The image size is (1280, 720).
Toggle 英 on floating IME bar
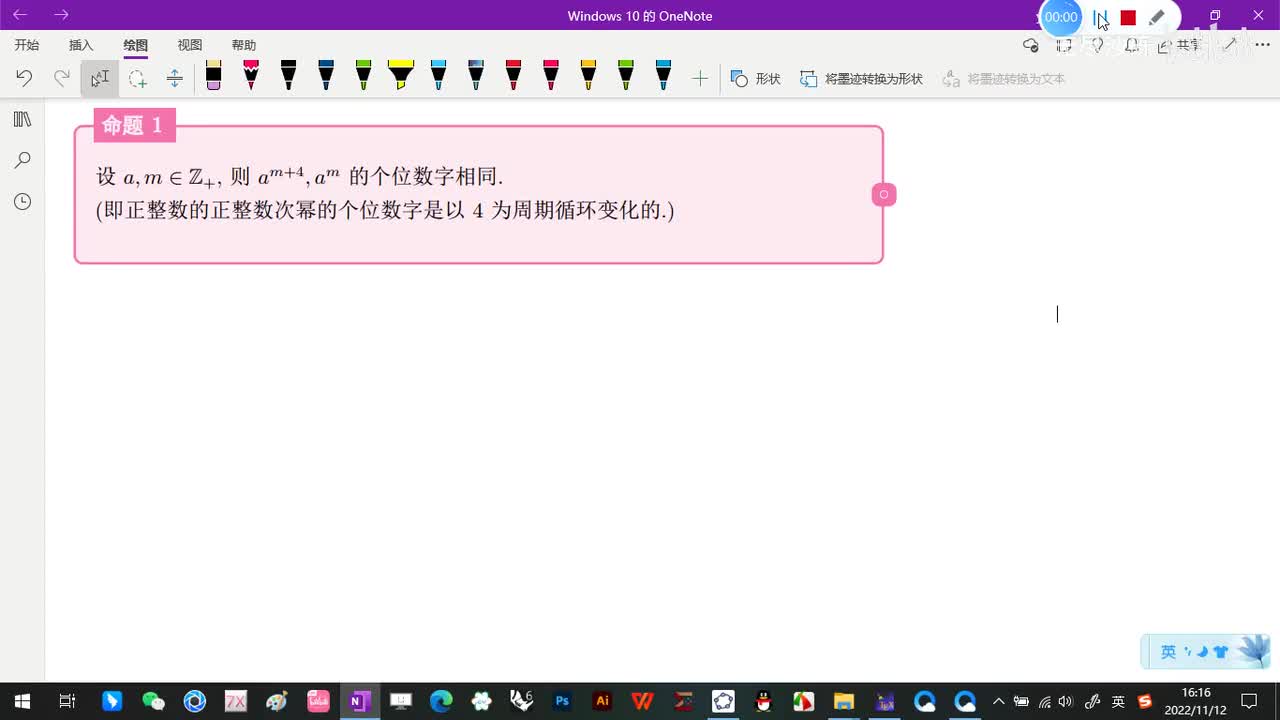pyautogui.click(x=1168, y=652)
